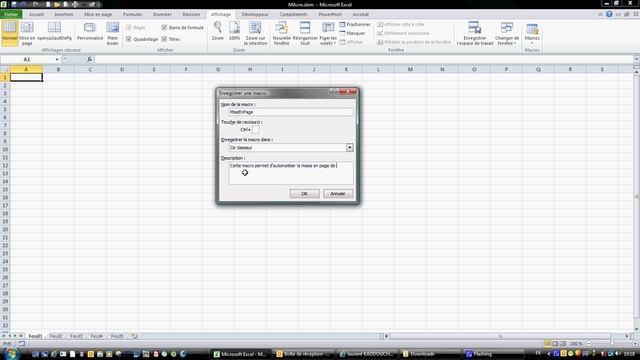
Task: Click Fractionner split window
Action: click(x=355, y=24)
